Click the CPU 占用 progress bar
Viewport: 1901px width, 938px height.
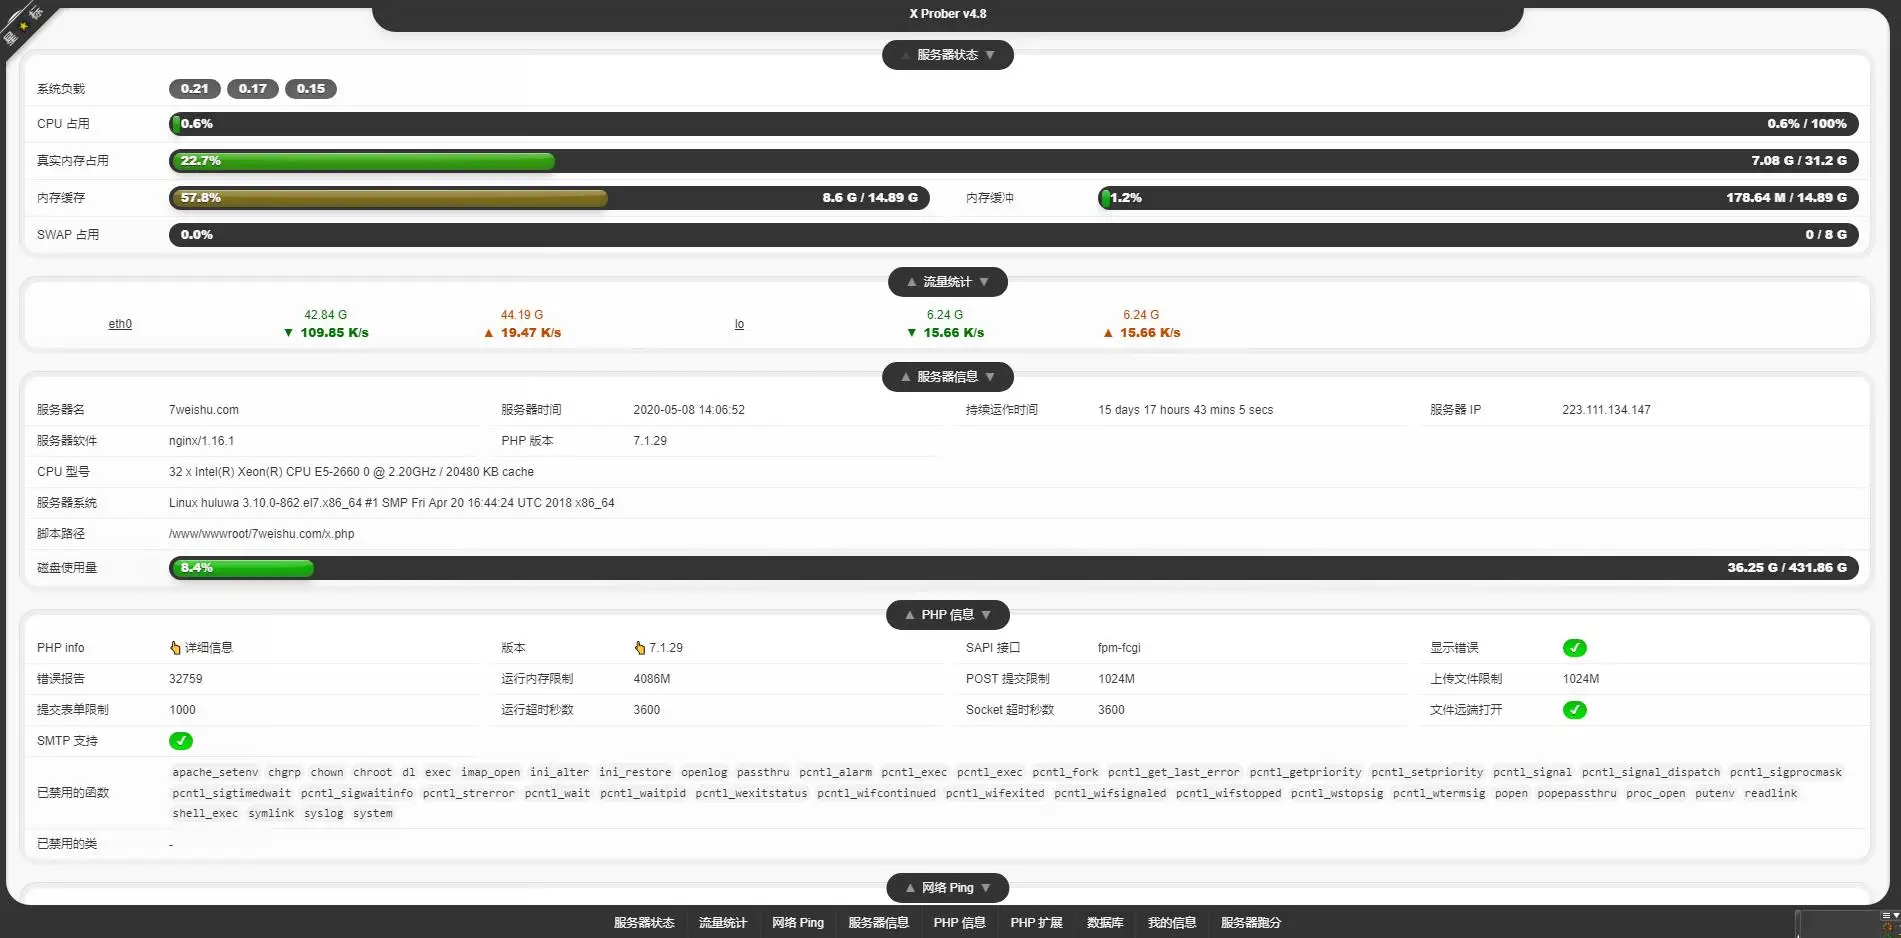click(1014, 124)
